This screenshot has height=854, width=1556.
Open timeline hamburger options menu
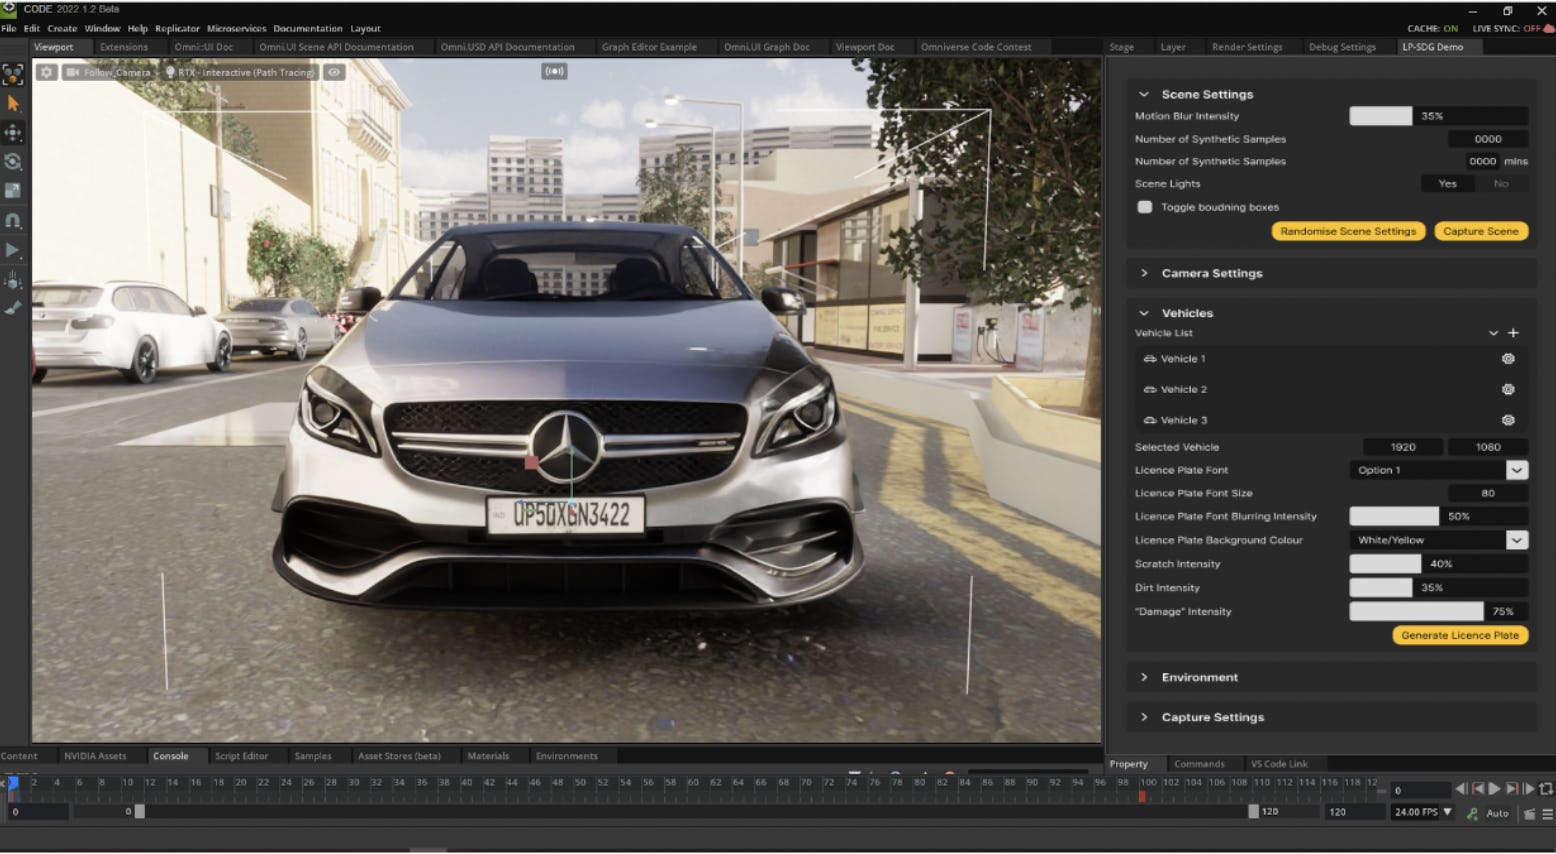click(1547, 813)
